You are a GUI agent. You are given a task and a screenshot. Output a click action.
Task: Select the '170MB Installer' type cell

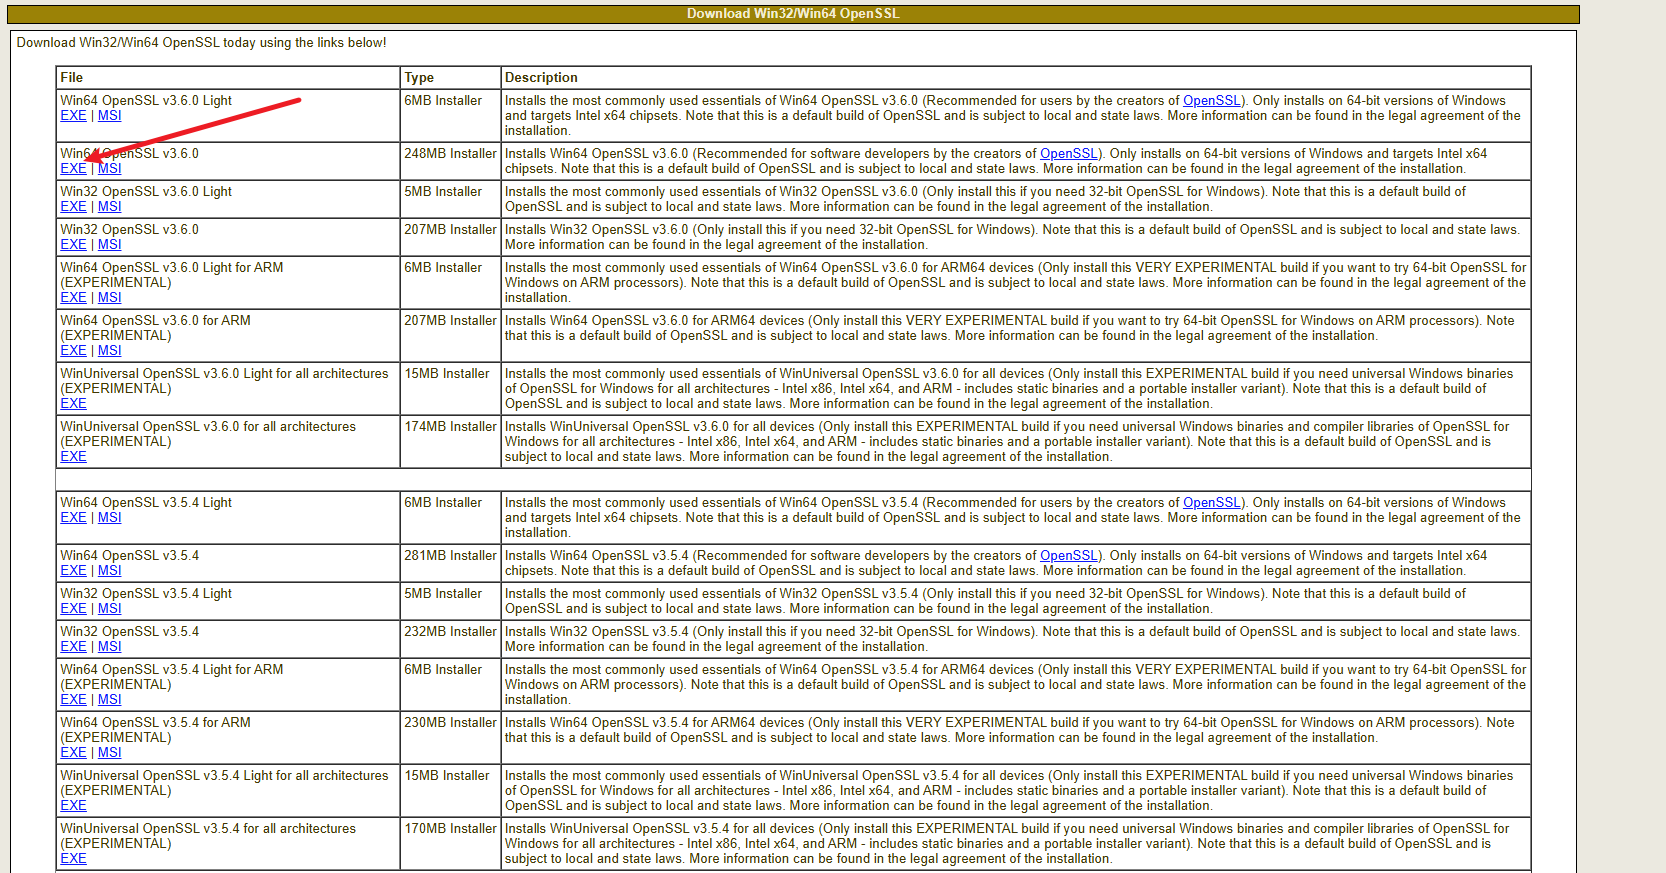point(450,843)
